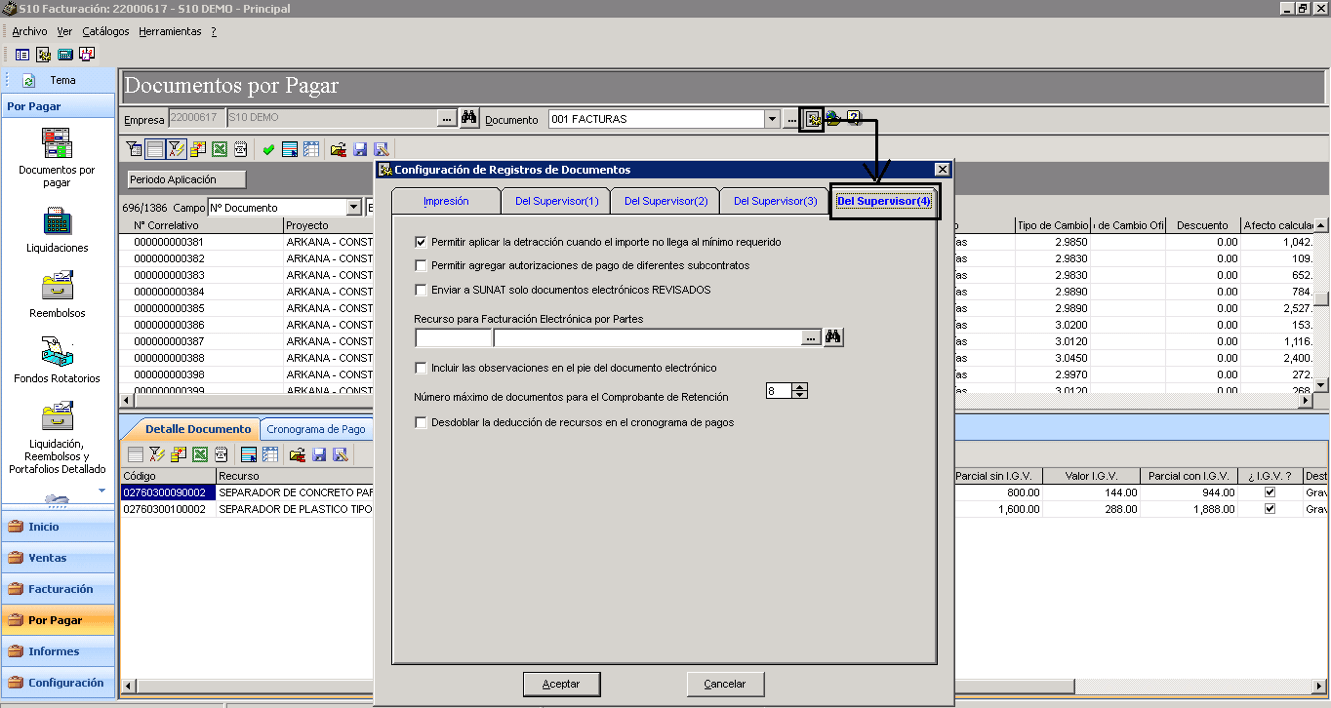
Task: Enable Enviar a SUNAT solo documentos REVISADOS
Action: coord(421,290)
